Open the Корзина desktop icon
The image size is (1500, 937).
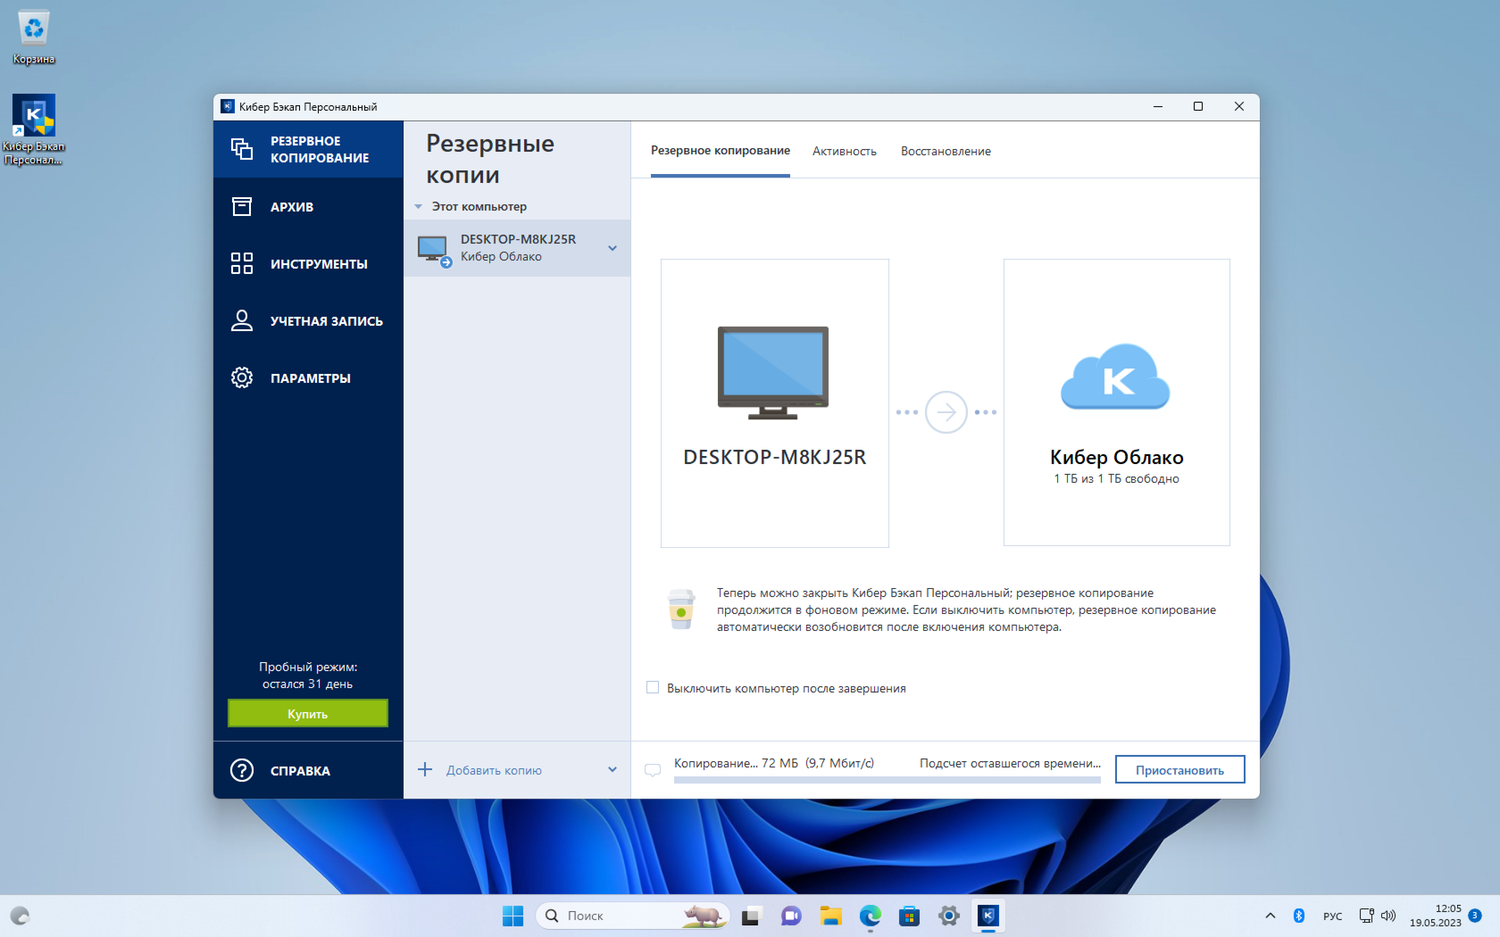(x=34, y=37)
